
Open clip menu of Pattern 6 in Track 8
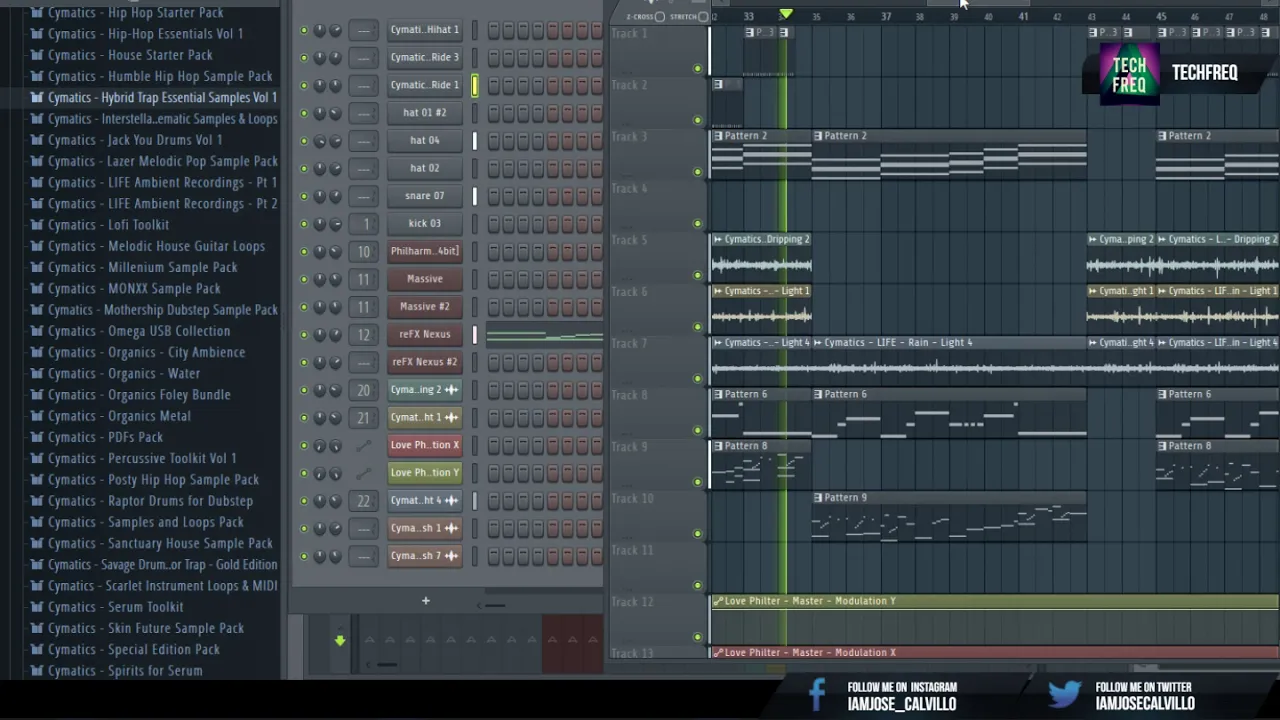[x=718, y=395]
